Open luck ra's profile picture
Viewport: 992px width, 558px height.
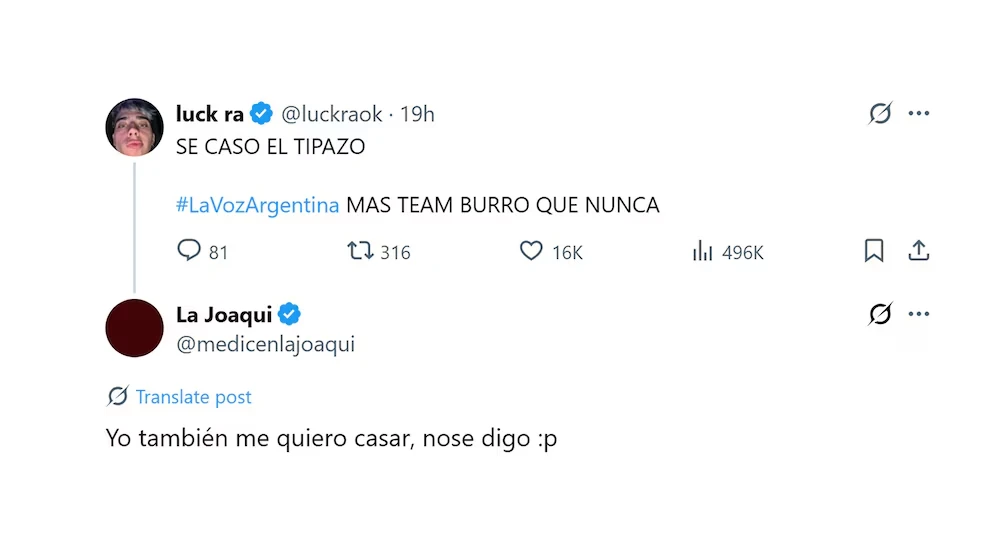134,127
